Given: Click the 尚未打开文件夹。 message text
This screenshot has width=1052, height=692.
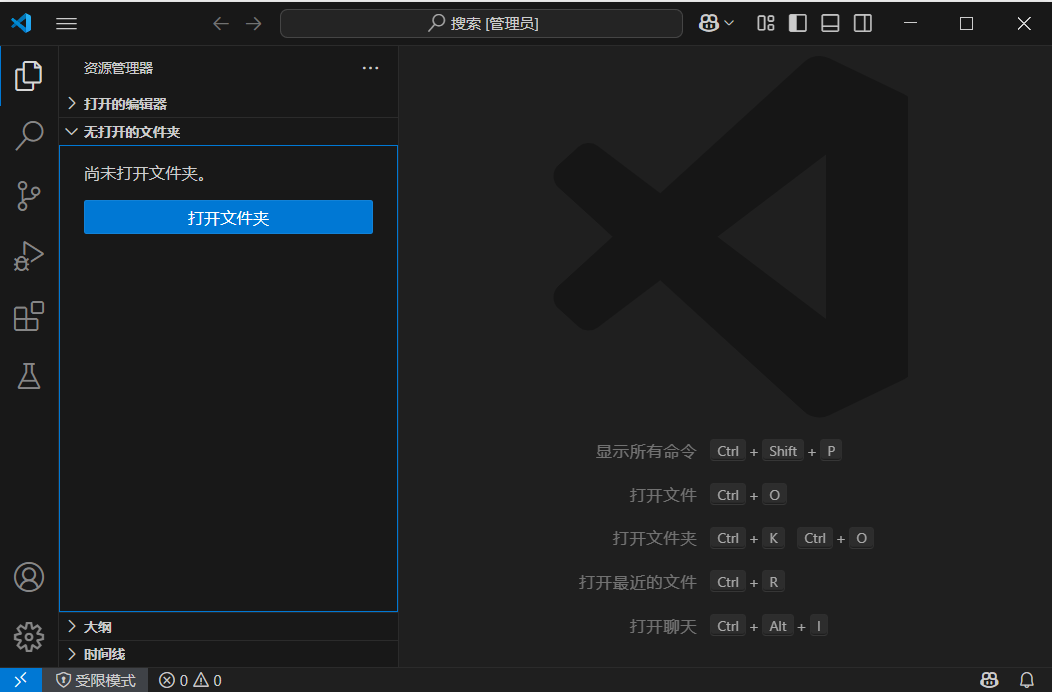Looking at the screenshot, I should (145, 174).
